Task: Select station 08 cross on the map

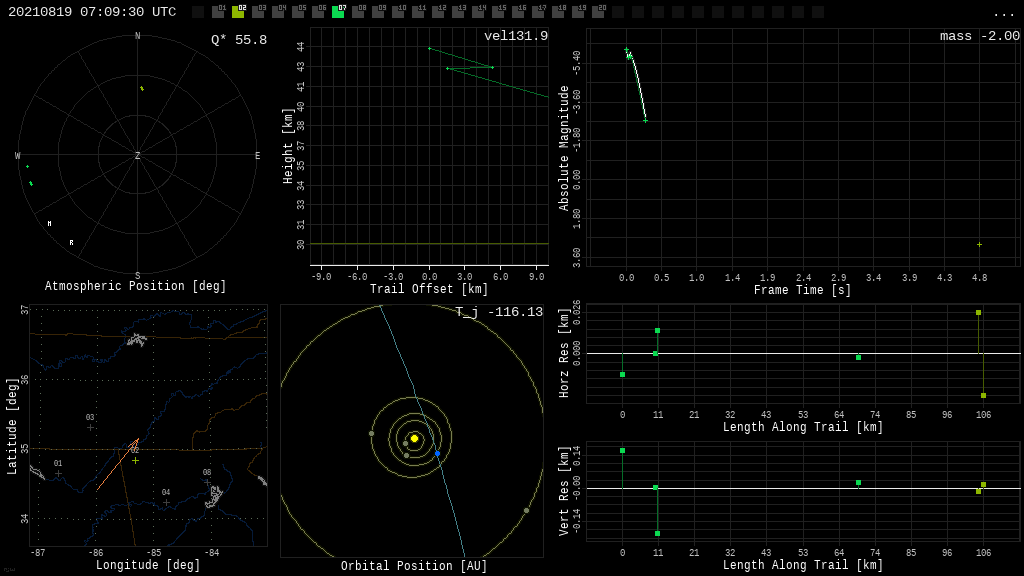Action: tap(207, 482)
